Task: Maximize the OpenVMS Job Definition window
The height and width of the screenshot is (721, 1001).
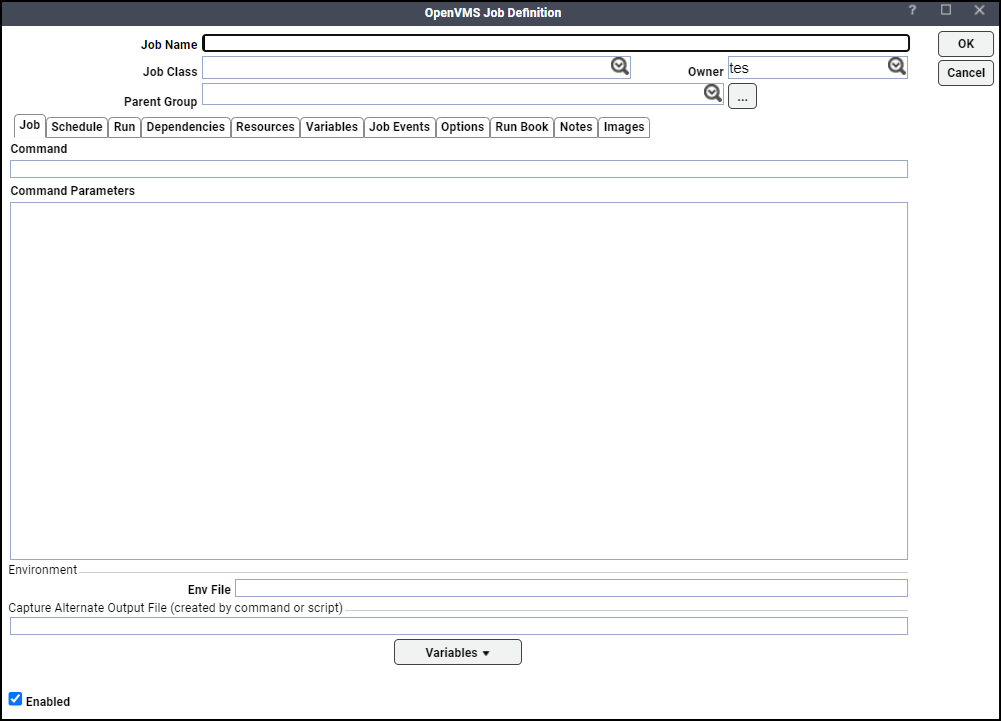Action: tap(946, 11)
